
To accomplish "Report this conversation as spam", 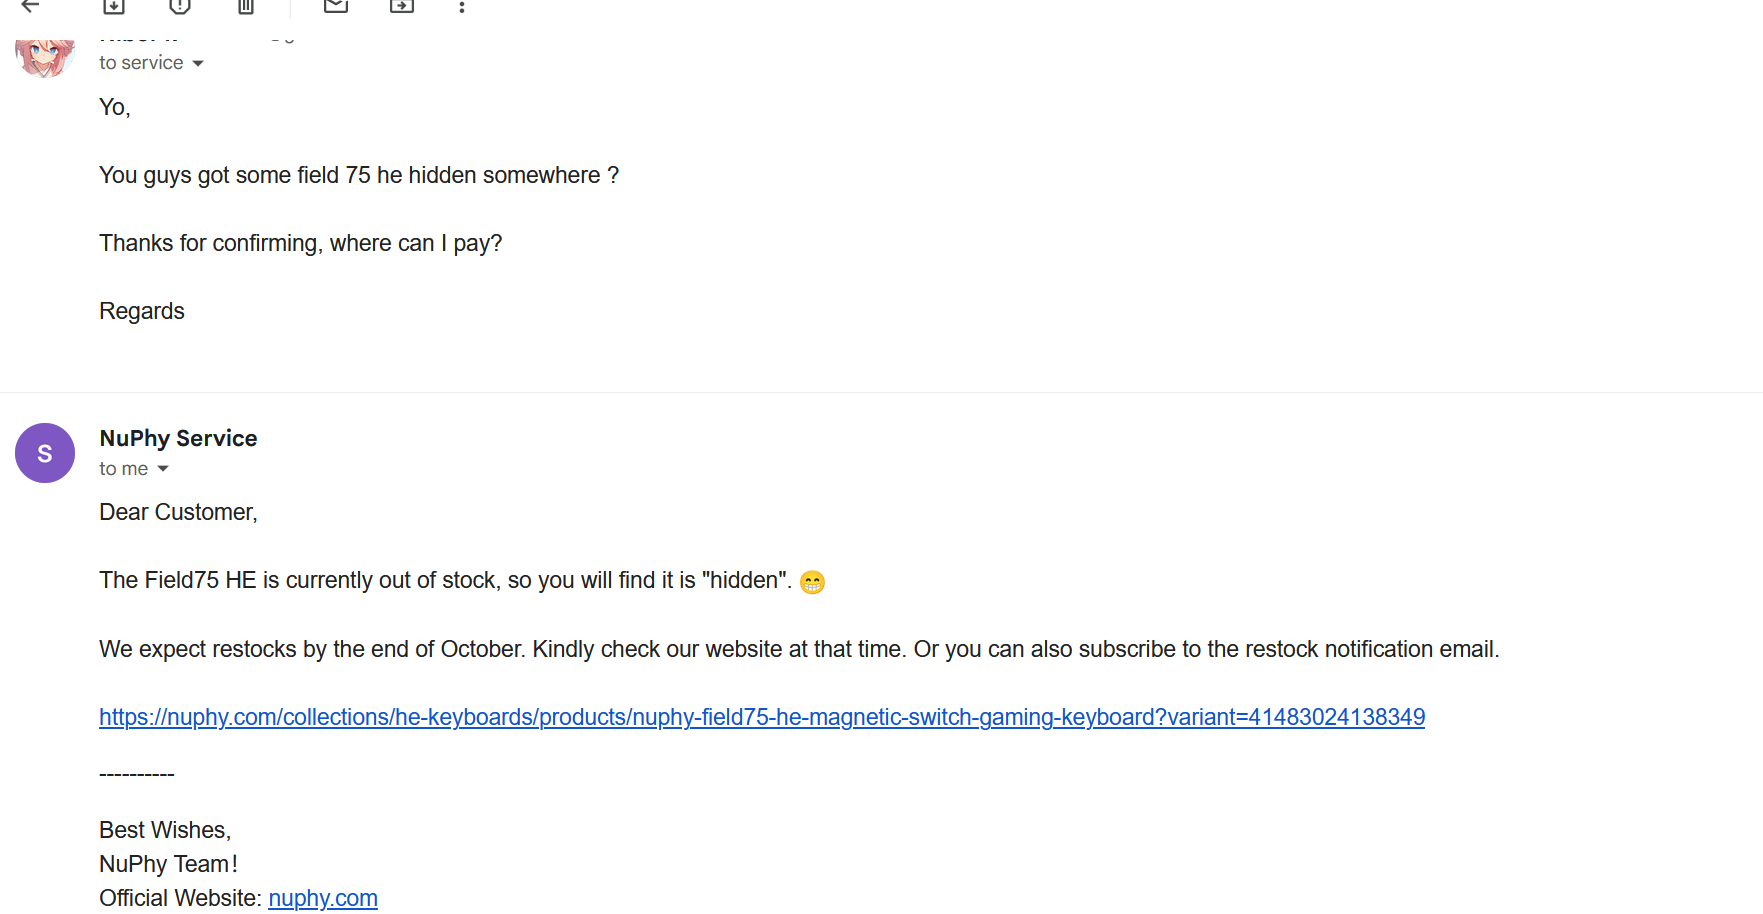I will (180, 6).
